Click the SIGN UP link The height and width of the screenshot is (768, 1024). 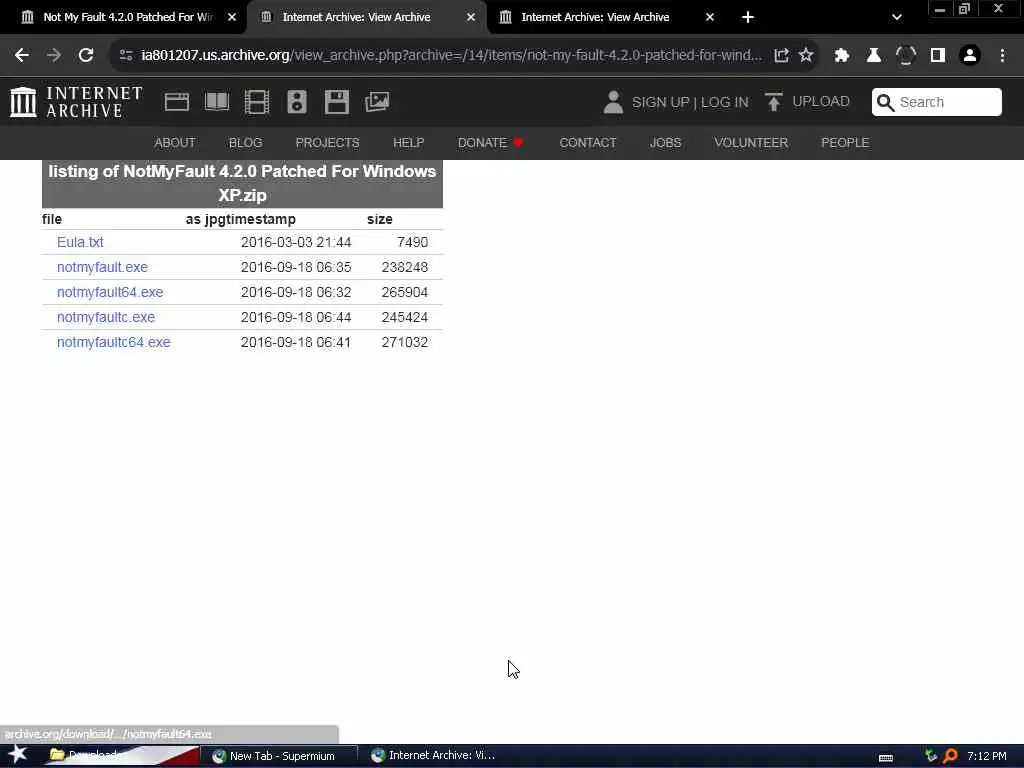pos(660,103)
